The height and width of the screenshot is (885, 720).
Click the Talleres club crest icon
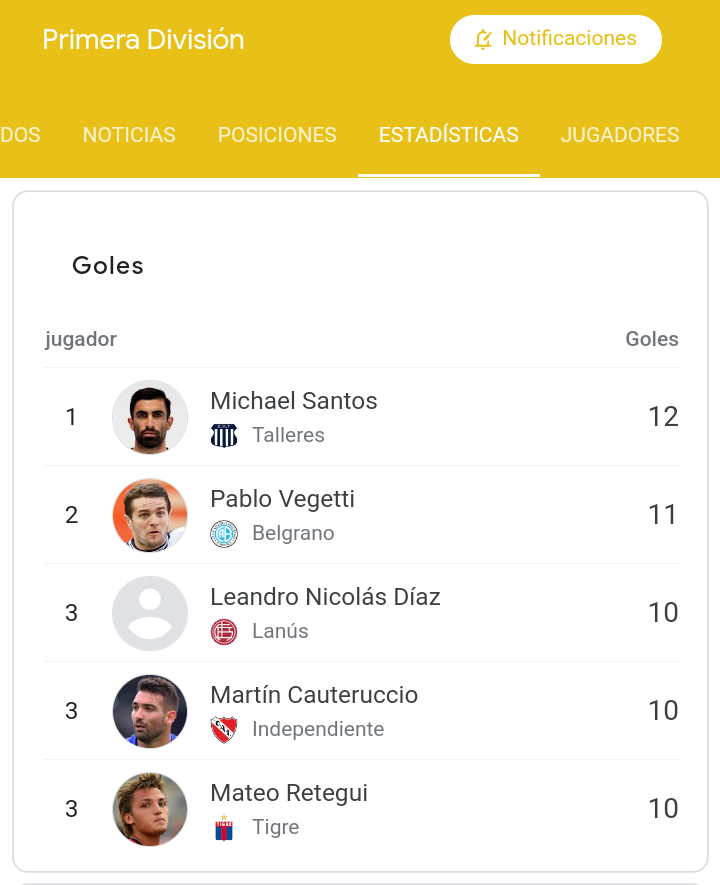pos(224,435)
